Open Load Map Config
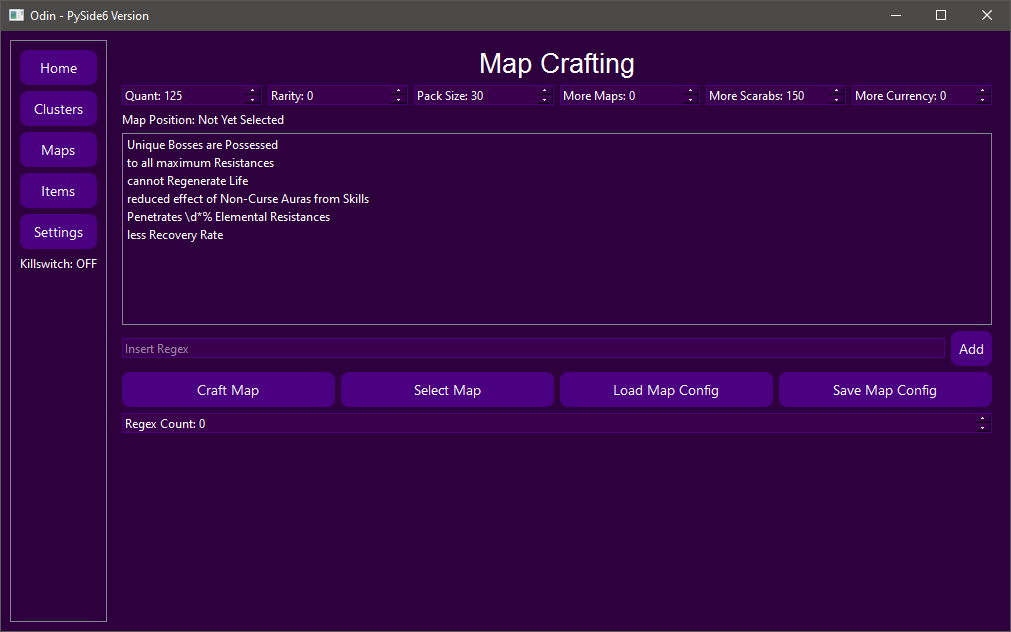Image resolution: width=1011 pixels, height=632 pixels. [666, 389]
